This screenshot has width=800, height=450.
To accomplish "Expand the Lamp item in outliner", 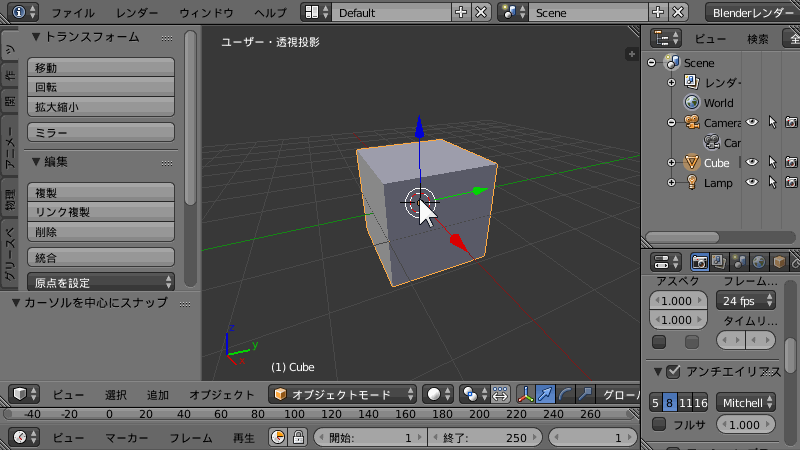I will pyautogui.click(x=671, y=183).
